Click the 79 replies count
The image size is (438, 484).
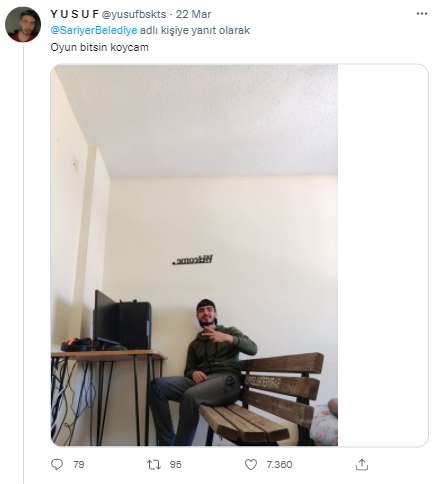[x=79, y=464]
